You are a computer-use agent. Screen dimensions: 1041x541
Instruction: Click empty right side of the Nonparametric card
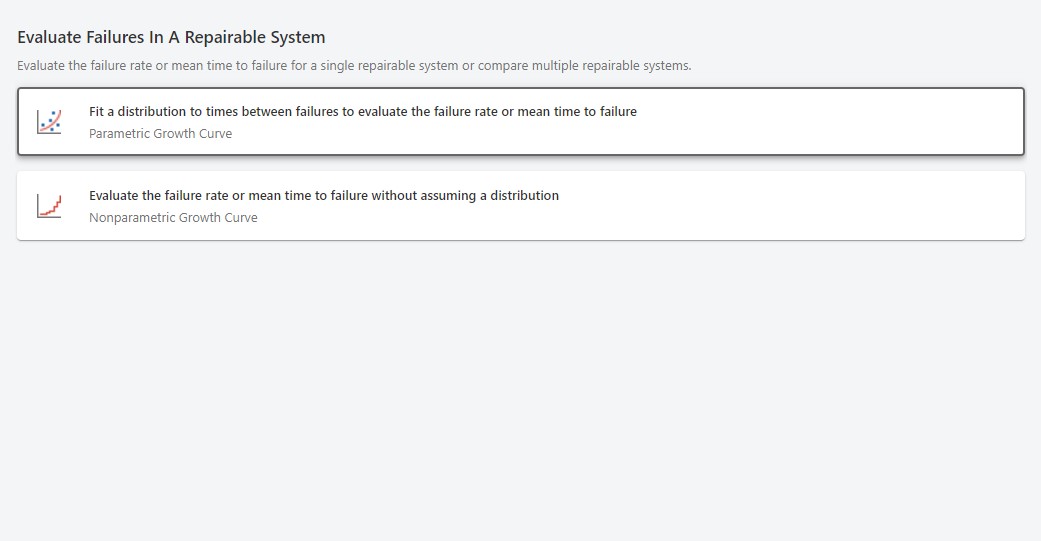point(850,206)
